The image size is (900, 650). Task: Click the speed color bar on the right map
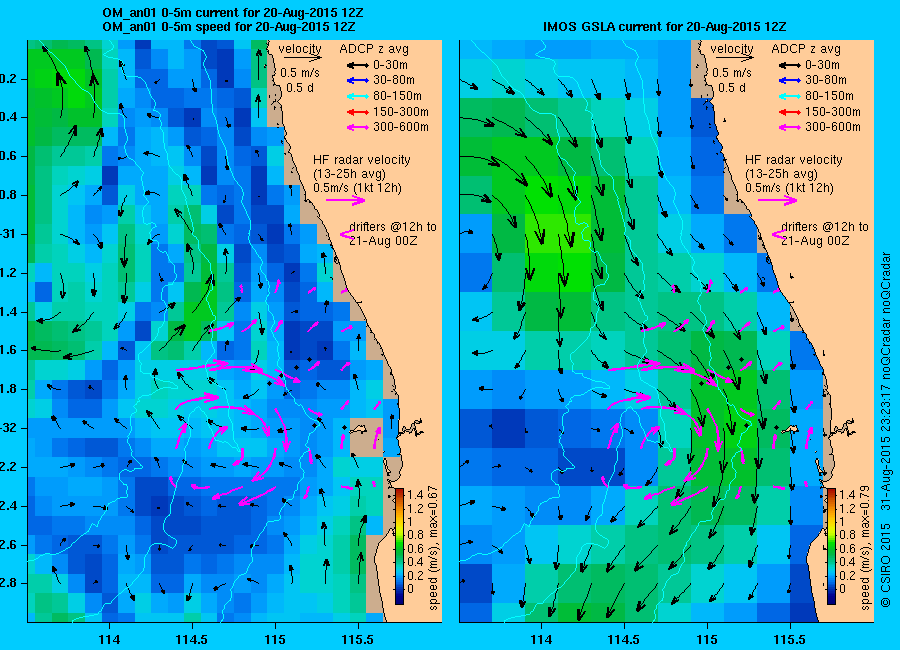[x=832, y=546]
